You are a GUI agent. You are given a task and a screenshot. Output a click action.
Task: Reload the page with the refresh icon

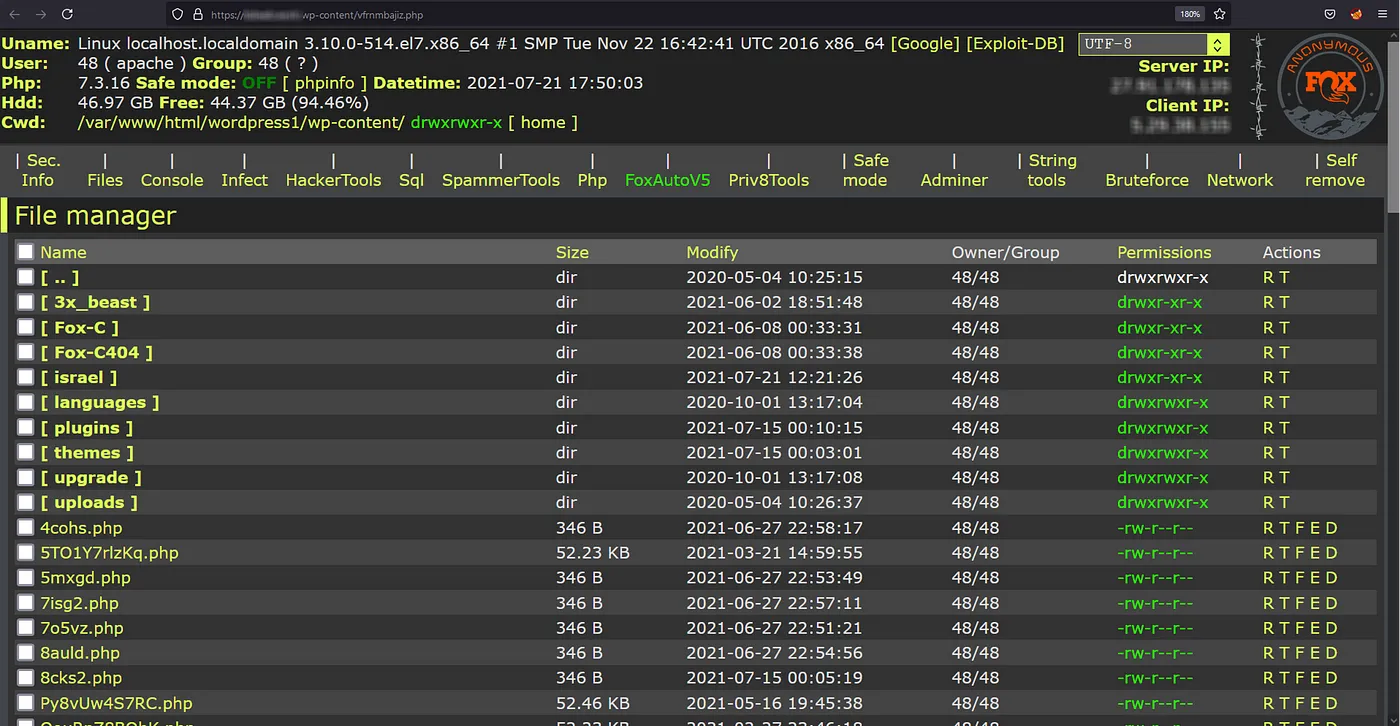67,14
